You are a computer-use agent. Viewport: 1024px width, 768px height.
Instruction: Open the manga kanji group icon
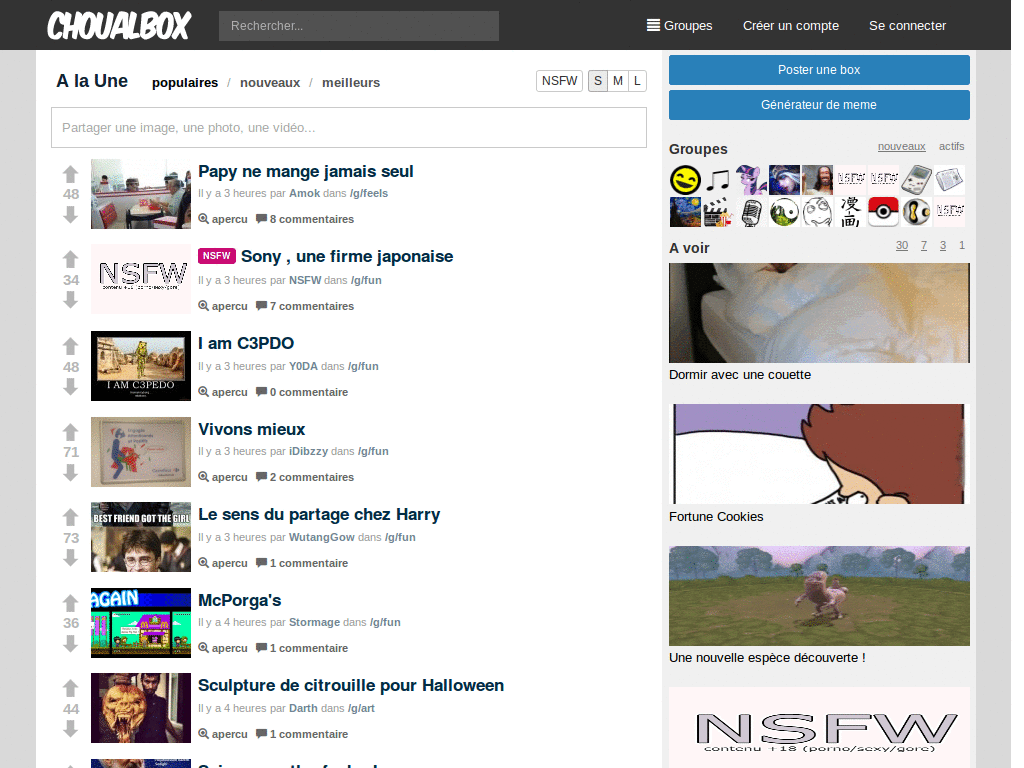(850, 212)
